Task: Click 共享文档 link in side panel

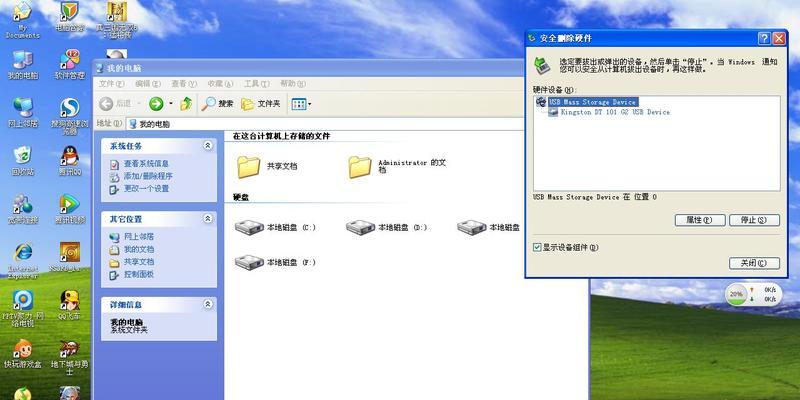Action: (139, 262)
